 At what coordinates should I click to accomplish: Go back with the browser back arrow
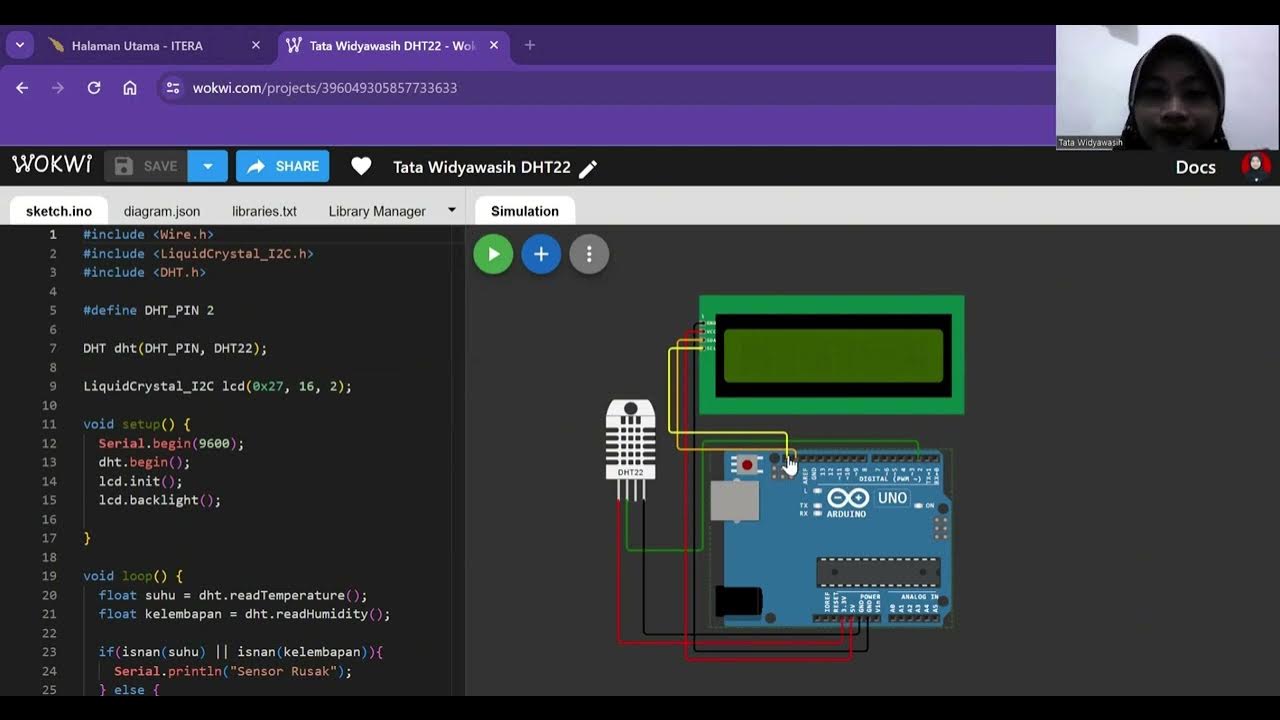point(22,88)
